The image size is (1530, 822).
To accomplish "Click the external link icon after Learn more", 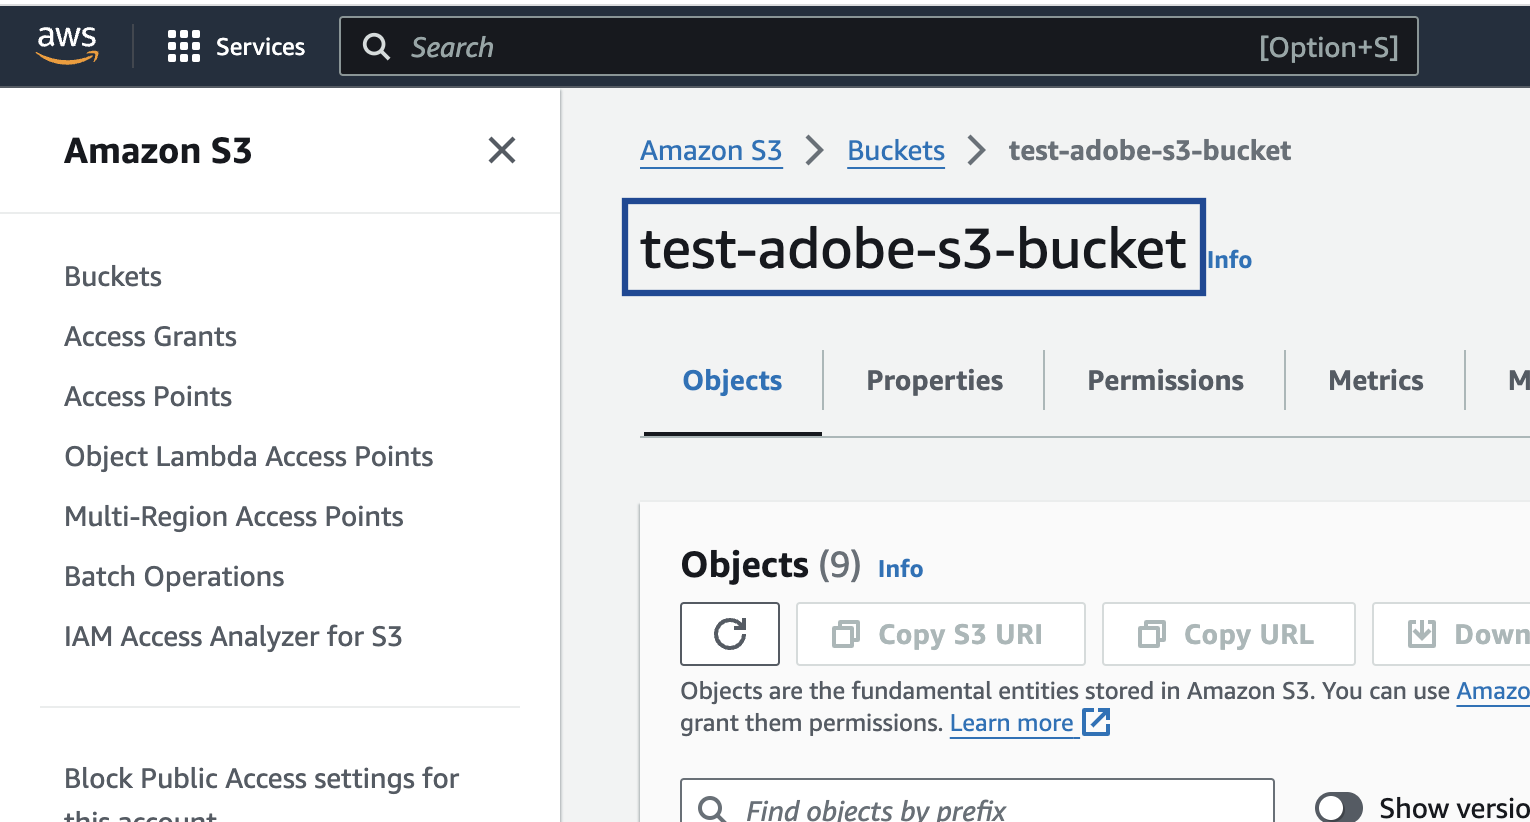I will point(1097,722).
